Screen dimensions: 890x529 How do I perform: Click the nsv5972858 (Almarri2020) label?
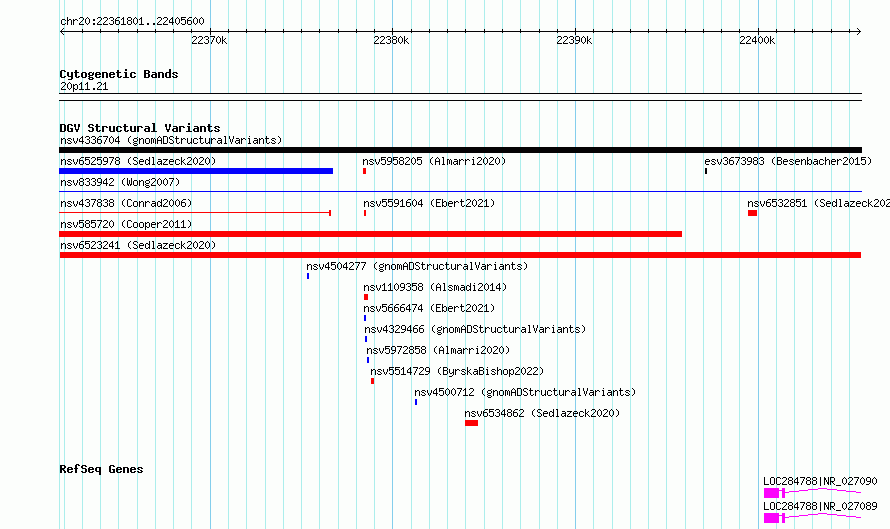438,350
